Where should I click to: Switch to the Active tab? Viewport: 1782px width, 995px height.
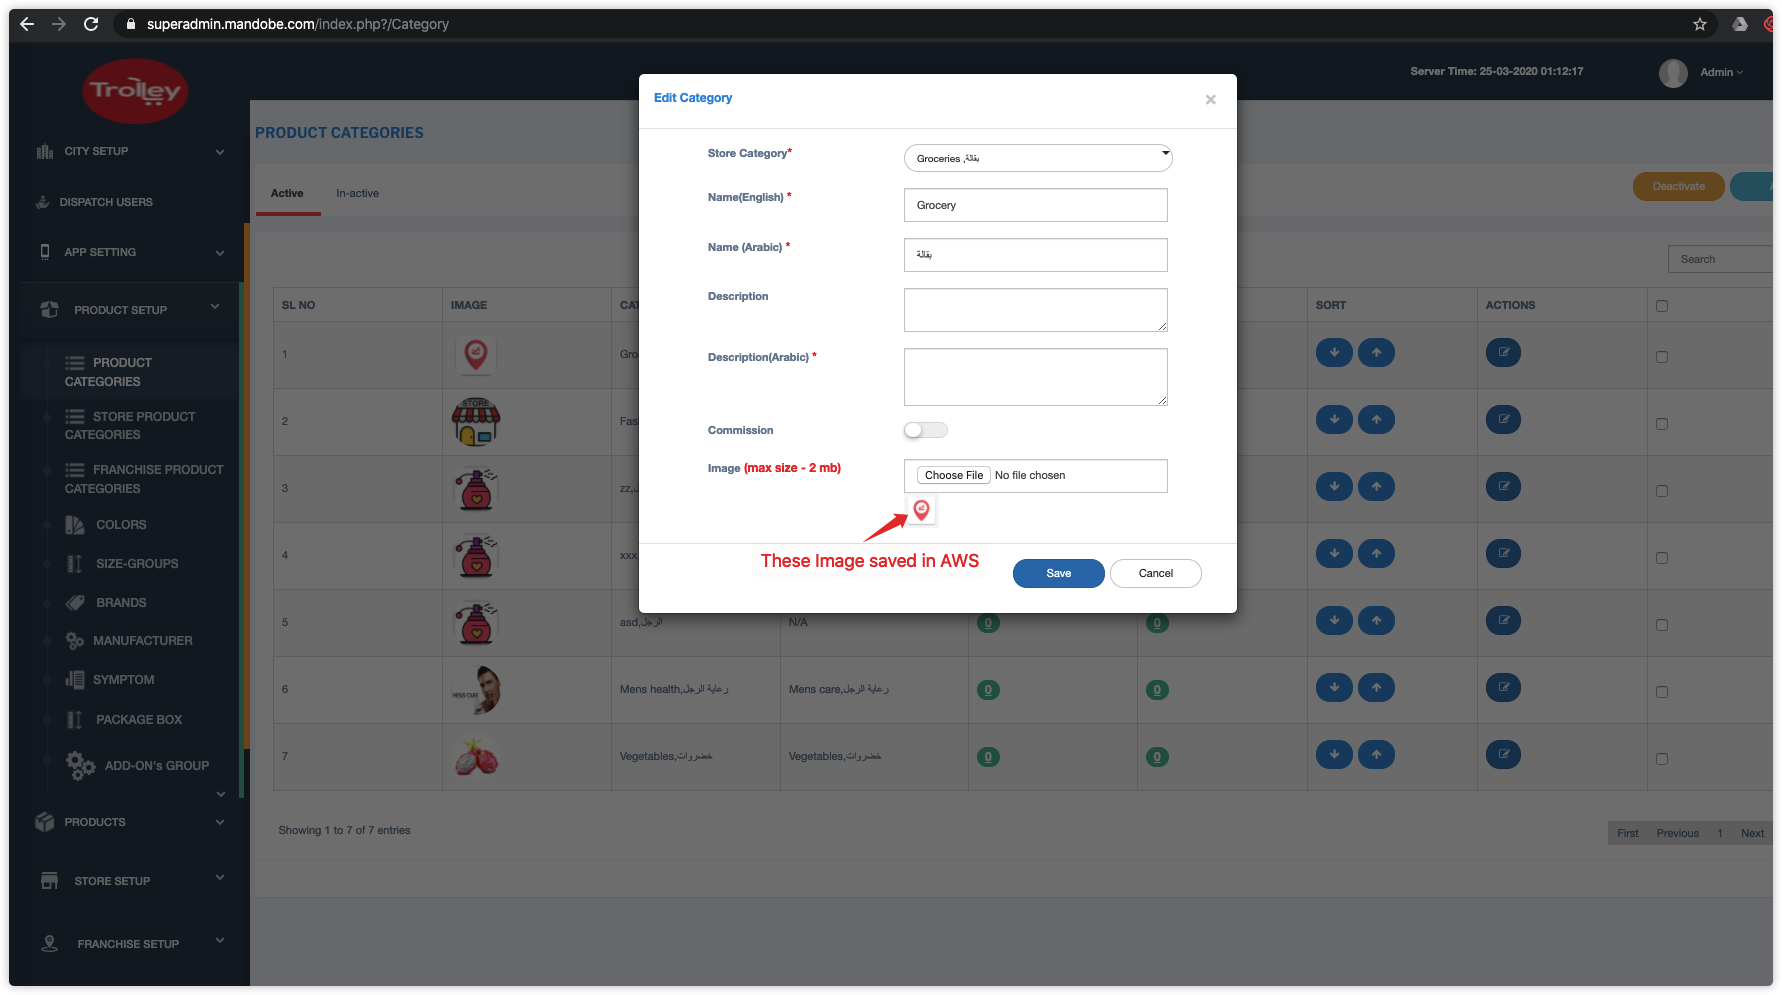coord(287,194)
